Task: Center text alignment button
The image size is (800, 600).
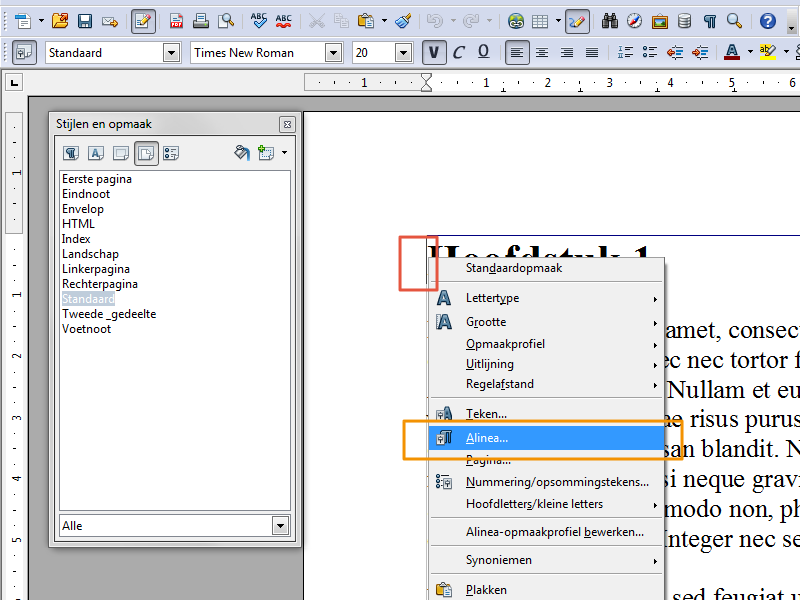Action: (x=542, y=53)
